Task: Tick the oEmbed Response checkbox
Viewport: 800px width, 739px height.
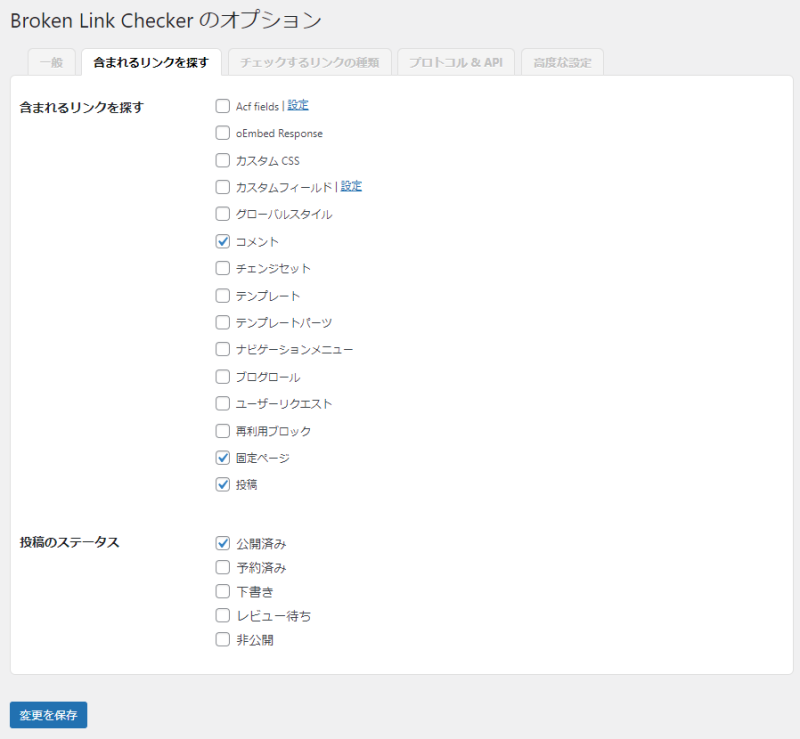Action: (222, 133)
